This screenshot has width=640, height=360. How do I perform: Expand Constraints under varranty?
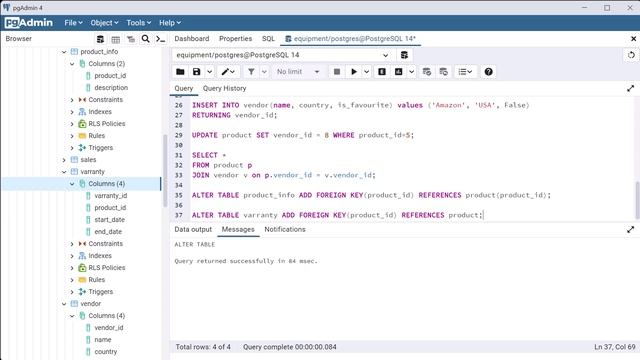(72, 244)
